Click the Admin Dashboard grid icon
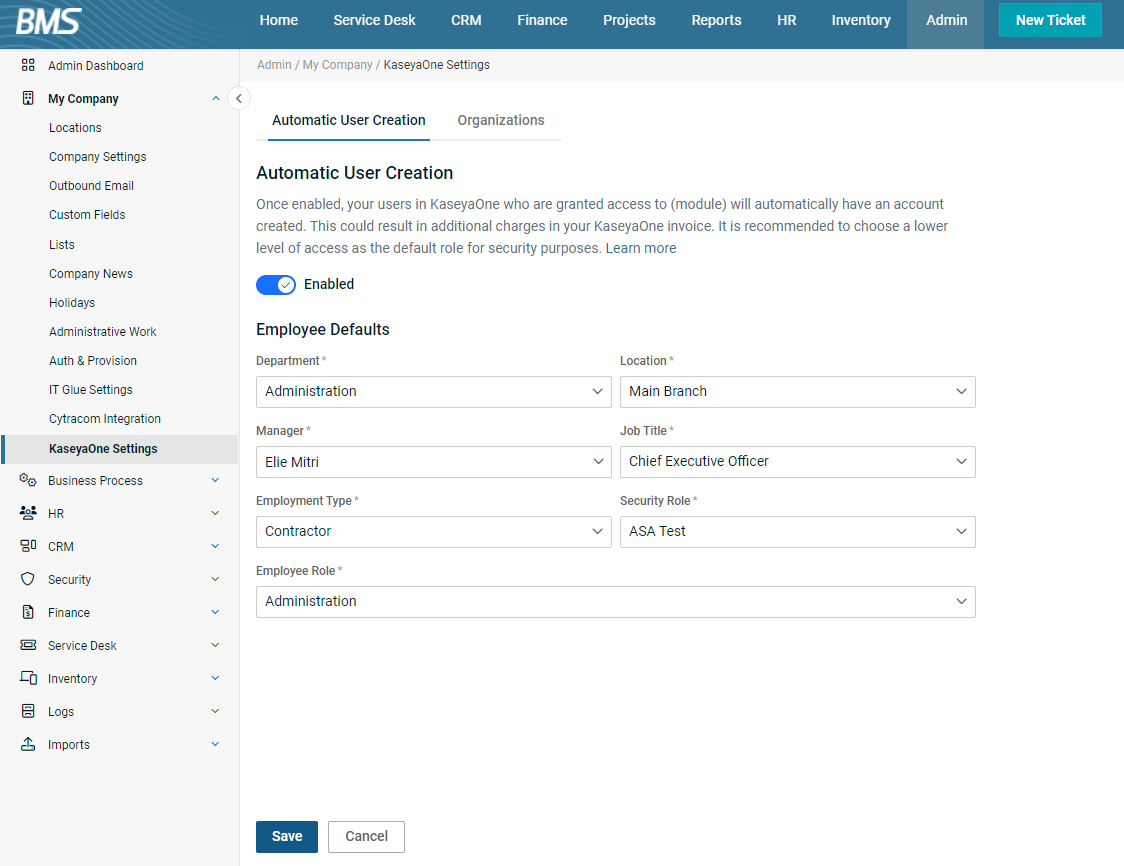Viewport: 1124px width, 866px height. (x=28, y=65)
